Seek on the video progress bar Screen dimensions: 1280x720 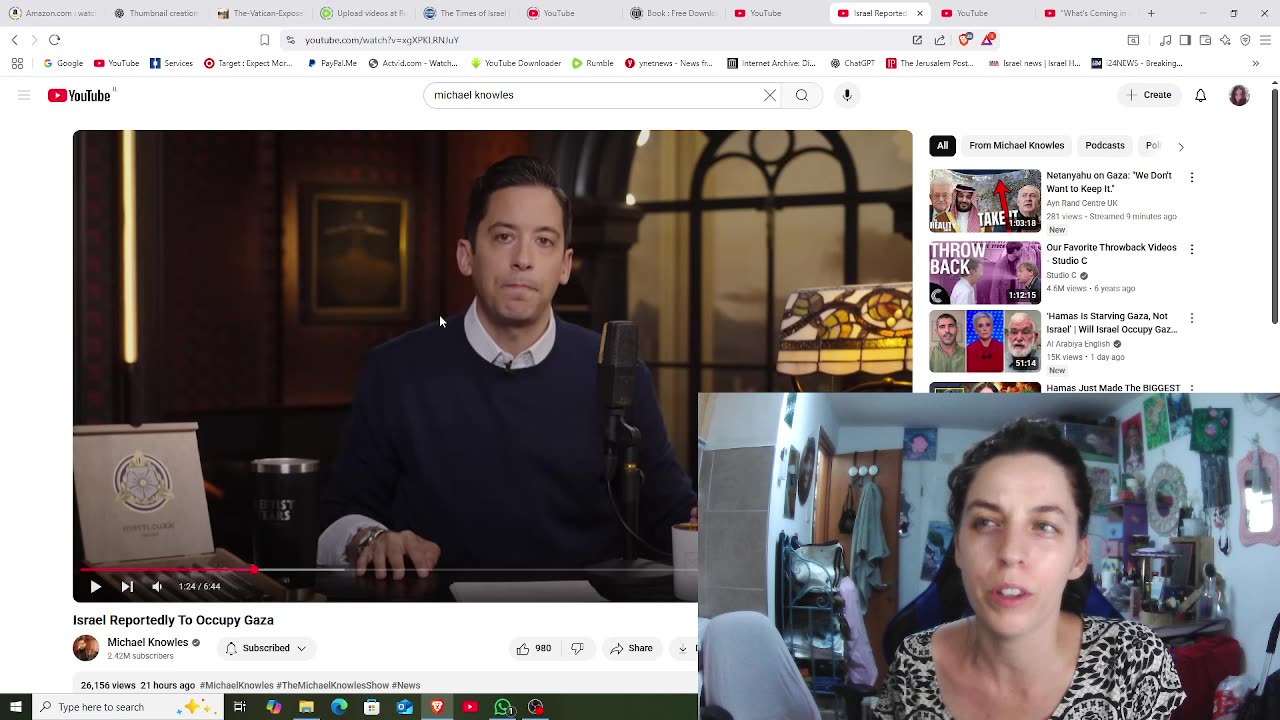point(390,570)
